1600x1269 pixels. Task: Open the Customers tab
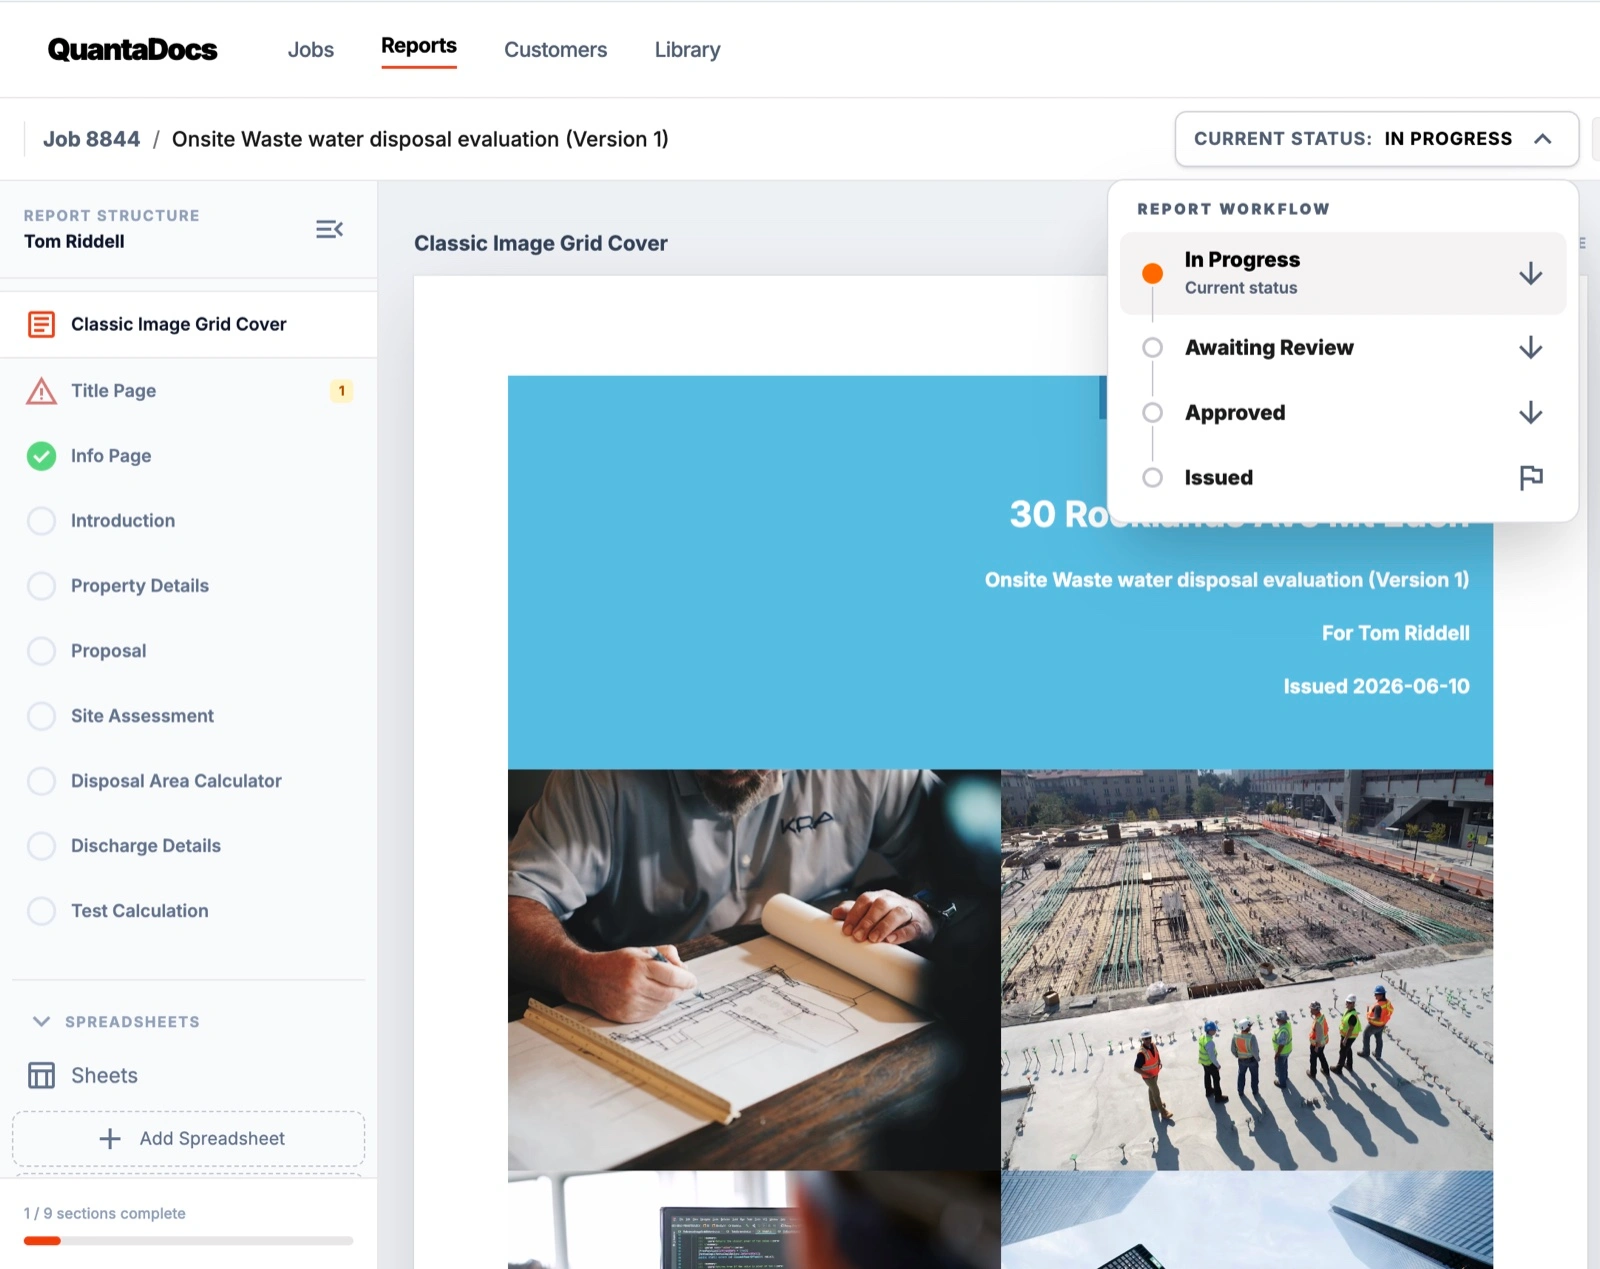pos(555,49)
